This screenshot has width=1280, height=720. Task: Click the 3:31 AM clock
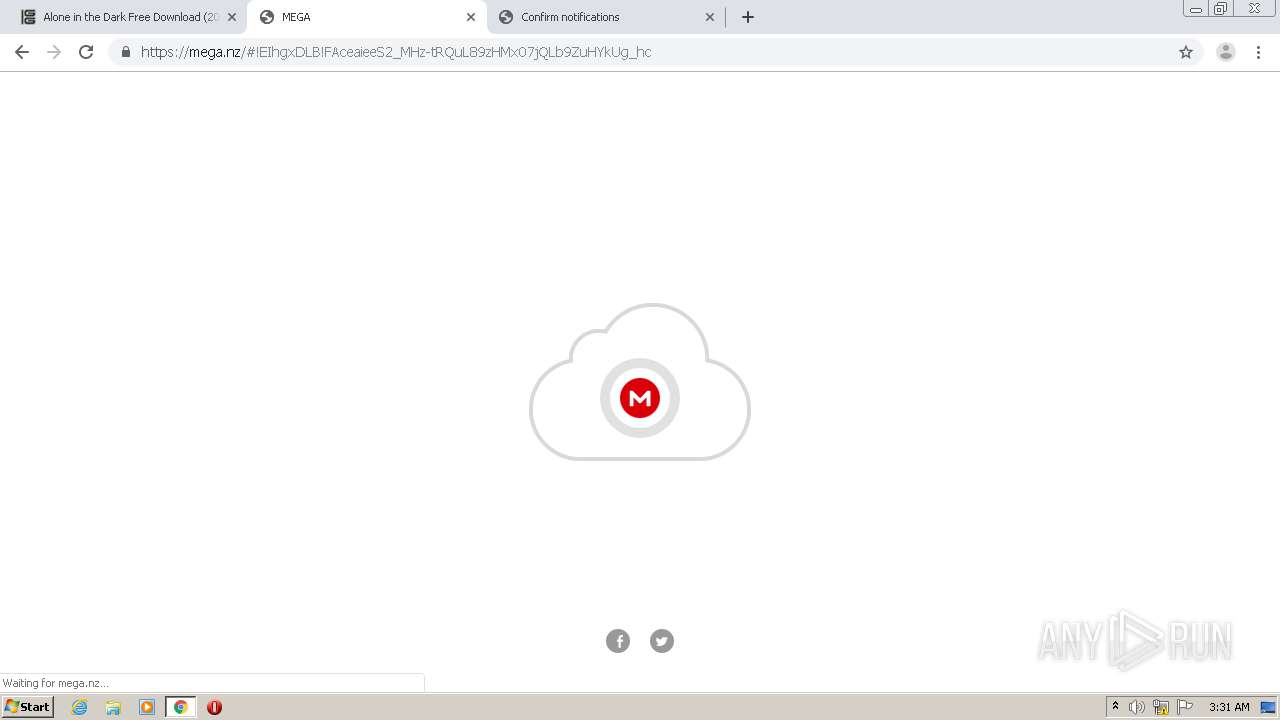(1229, 707)
